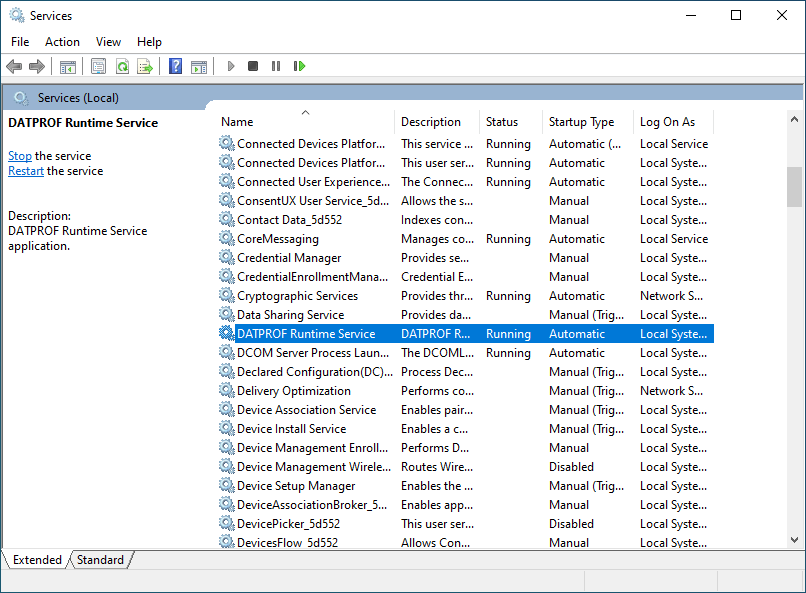Sort services by the Name column header

coord(236,121)
